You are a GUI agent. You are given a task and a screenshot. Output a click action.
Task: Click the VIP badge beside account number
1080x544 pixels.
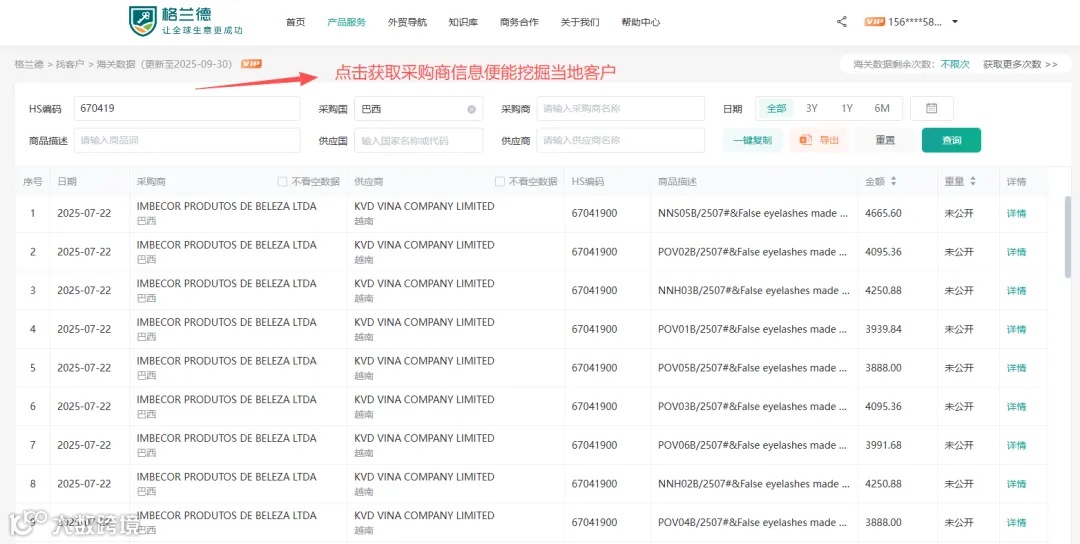point(874,22)
